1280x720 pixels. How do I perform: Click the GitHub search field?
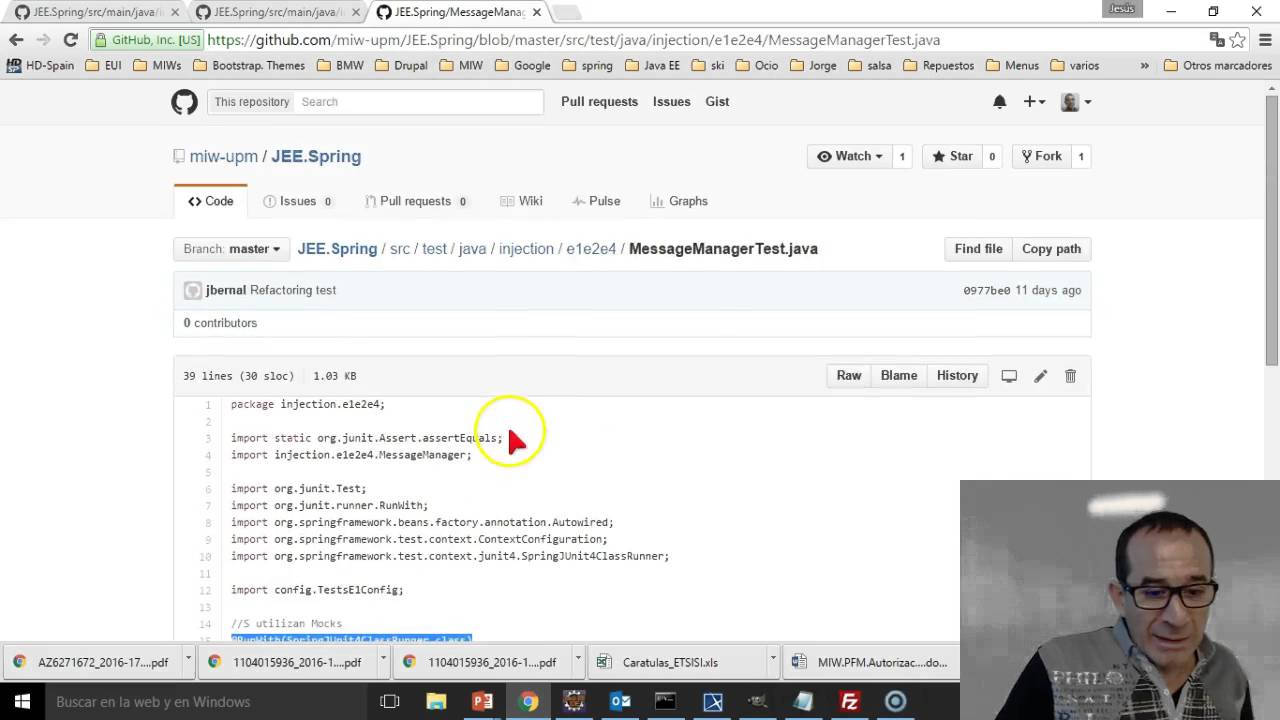[x=419, y=102]
